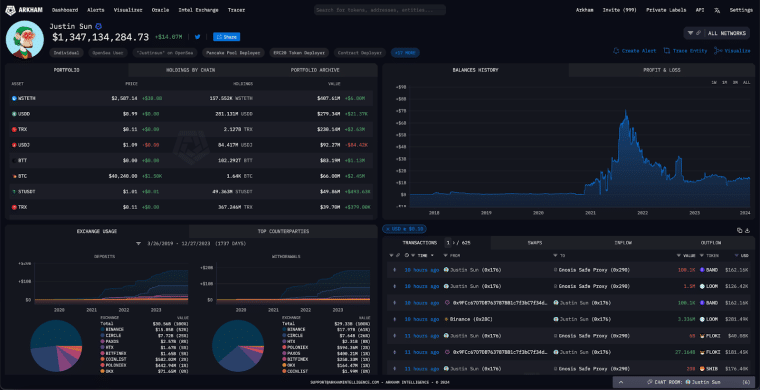760x390 pixels.
Task: Click the BAND token icon in the first transaction
Action: [702, 270]
